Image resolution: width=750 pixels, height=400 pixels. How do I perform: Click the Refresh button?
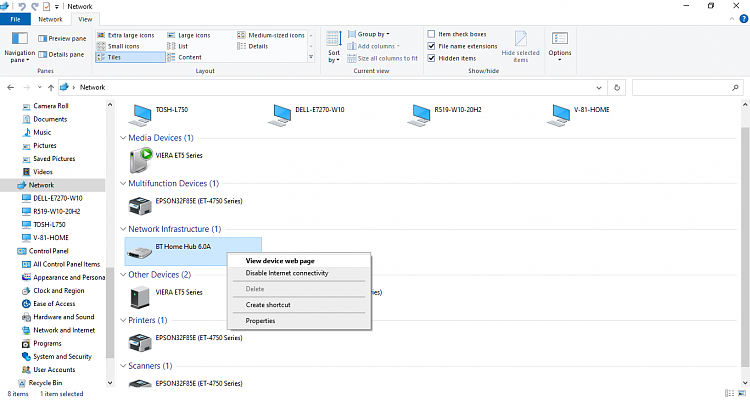[617, 88]
